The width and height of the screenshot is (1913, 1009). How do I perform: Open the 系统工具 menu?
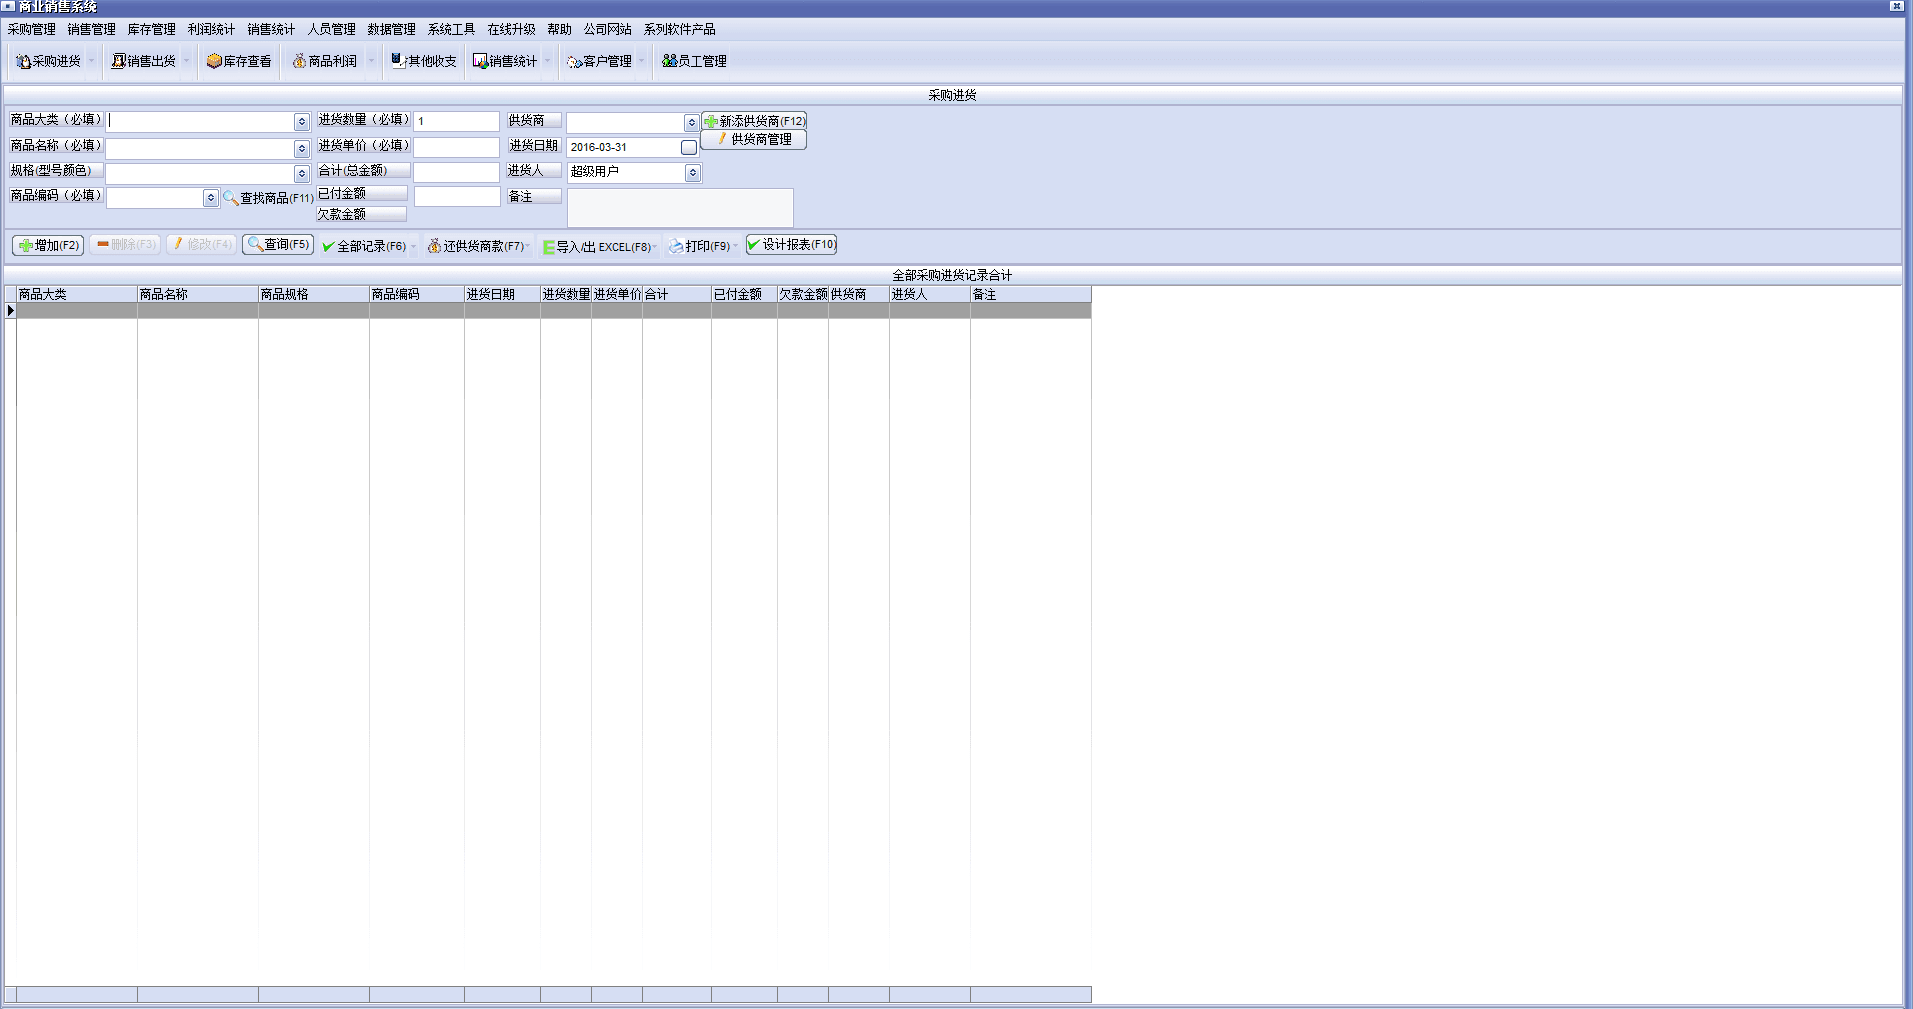coord(451,29)
